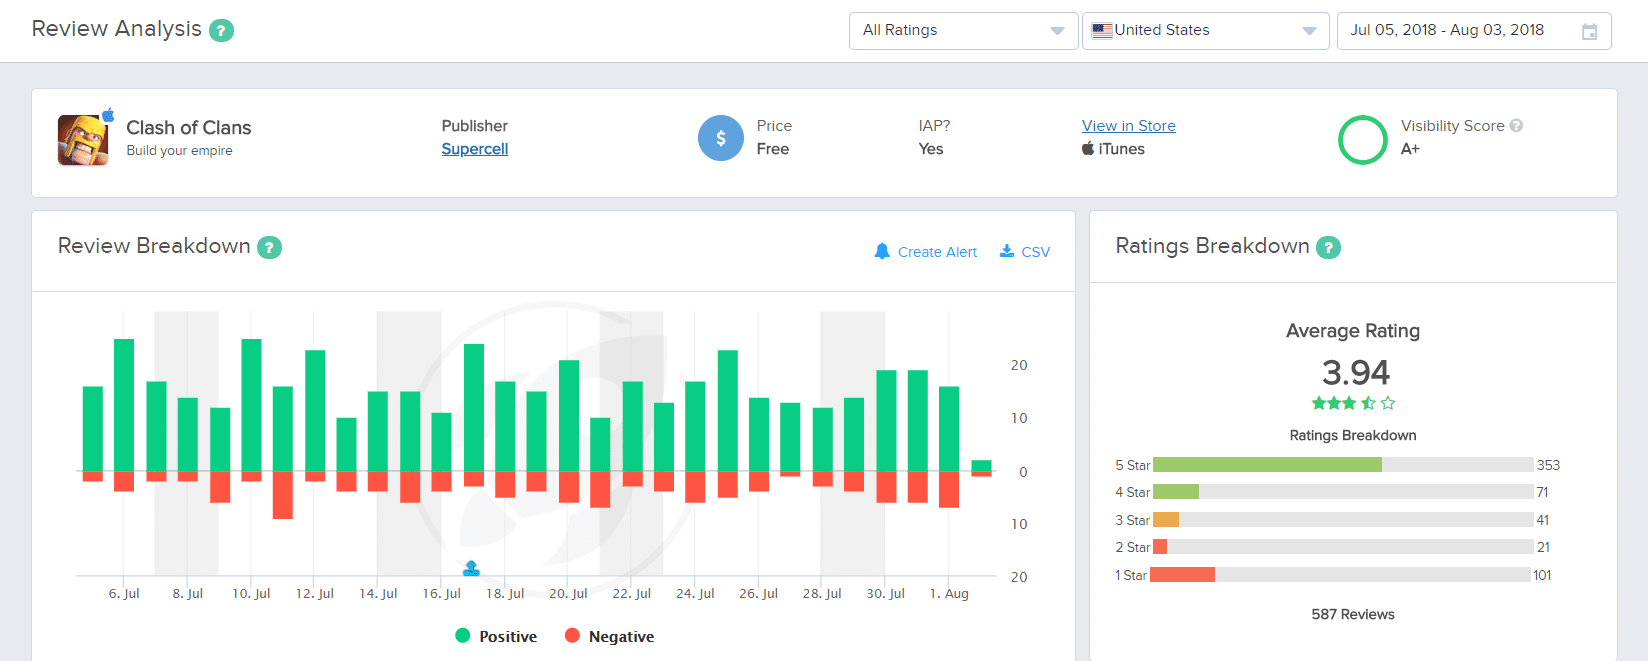This screenshot has width=1648, height=661.
Task: Click the Clash of Clans app icon
Action: coord(83,140)
